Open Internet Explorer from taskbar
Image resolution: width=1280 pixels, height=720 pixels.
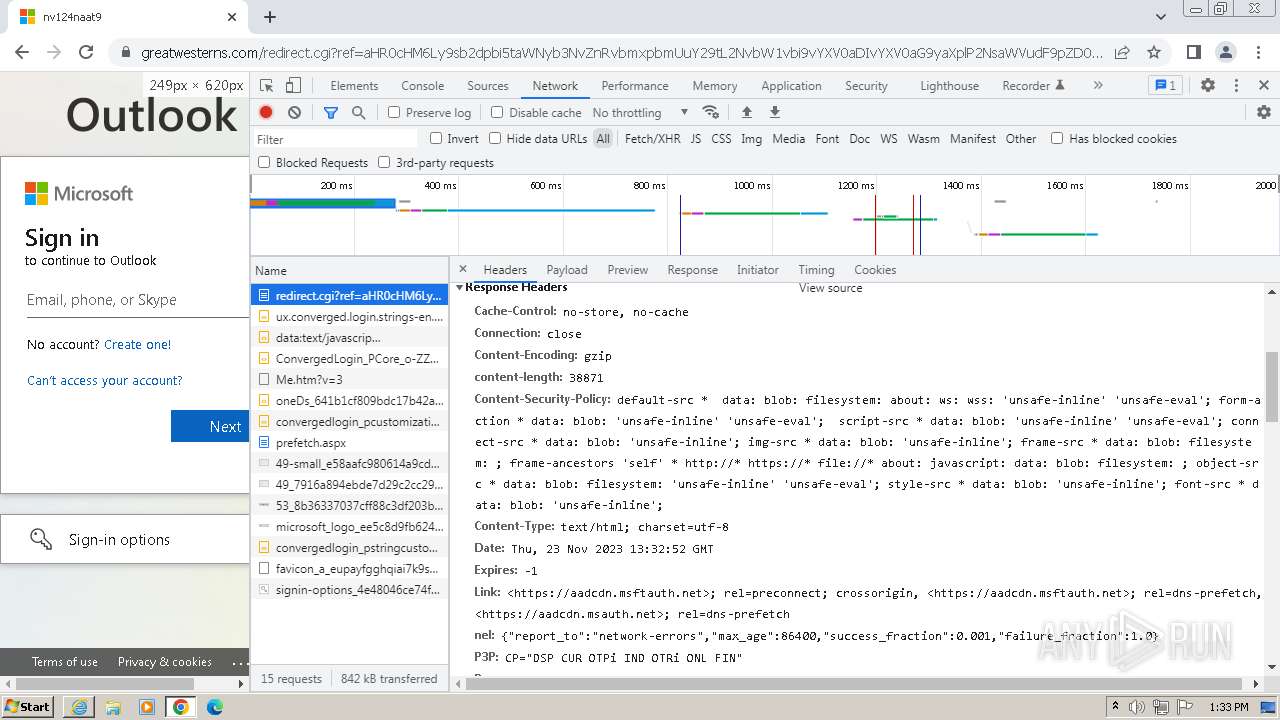[79, 707]
